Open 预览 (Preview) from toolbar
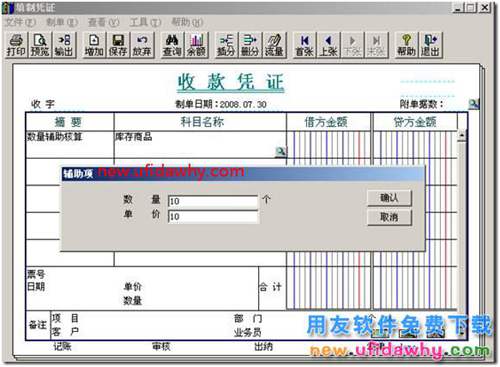500x367 pixels. (x=40, y=45)
